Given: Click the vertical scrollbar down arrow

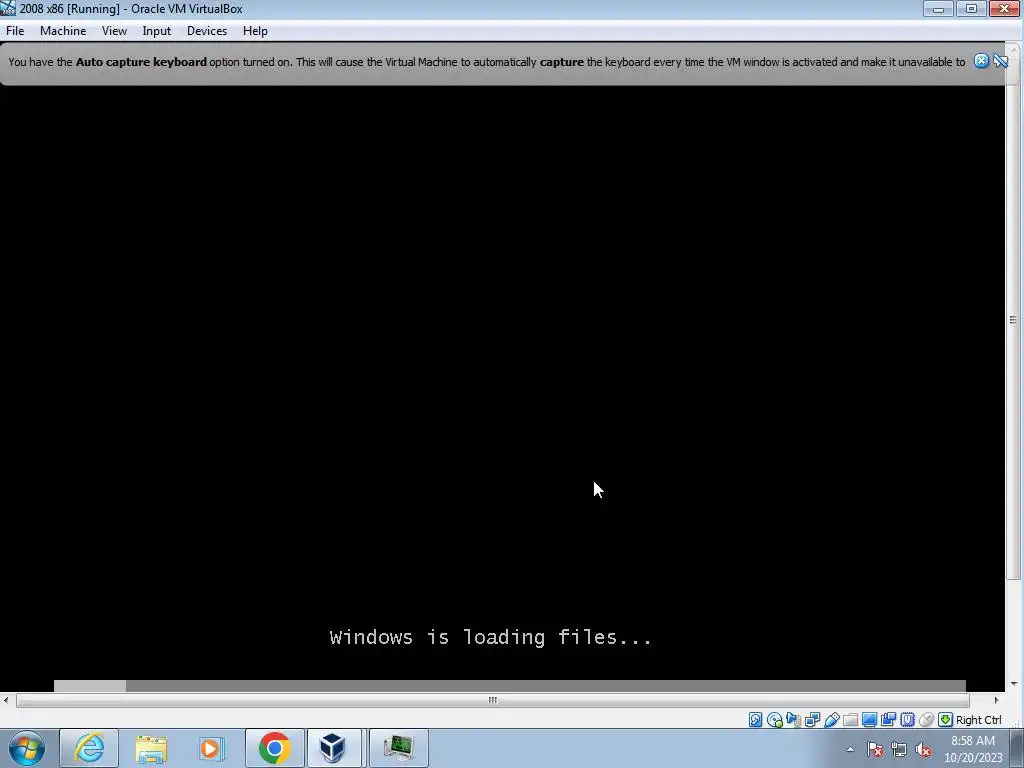Looking at the screenshot, I should (1014, 684).
